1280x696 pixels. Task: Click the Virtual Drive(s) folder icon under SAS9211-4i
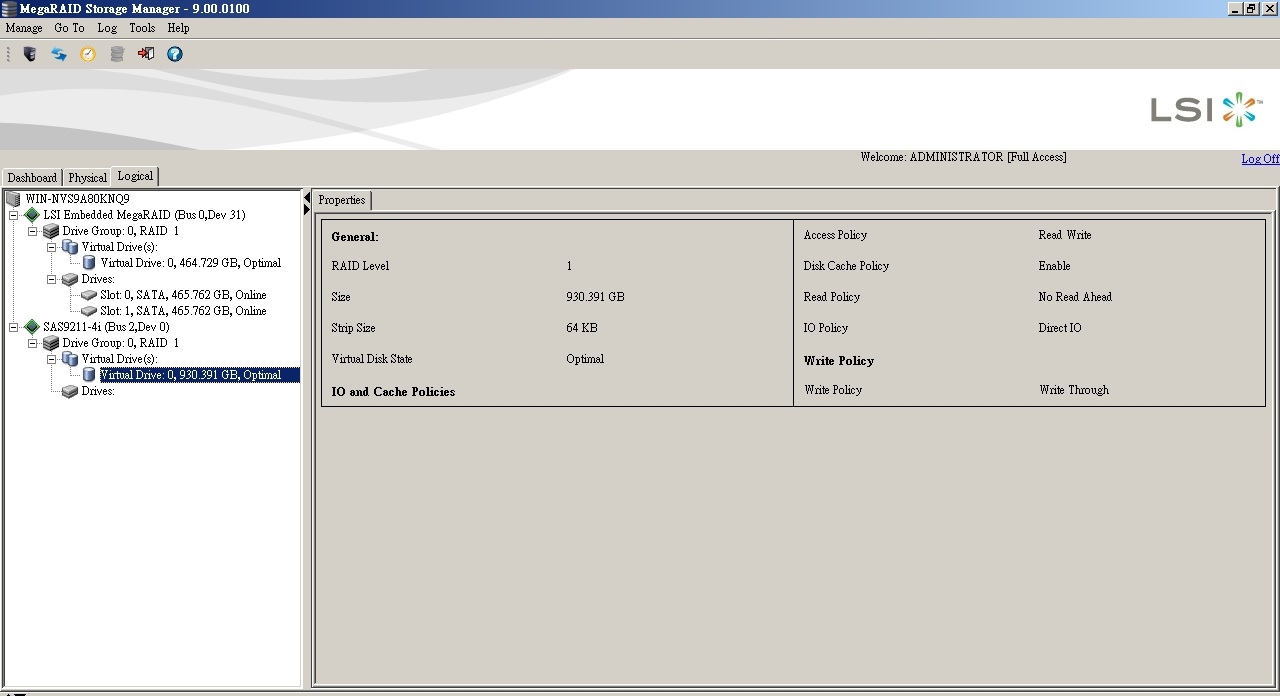[70, 359]
